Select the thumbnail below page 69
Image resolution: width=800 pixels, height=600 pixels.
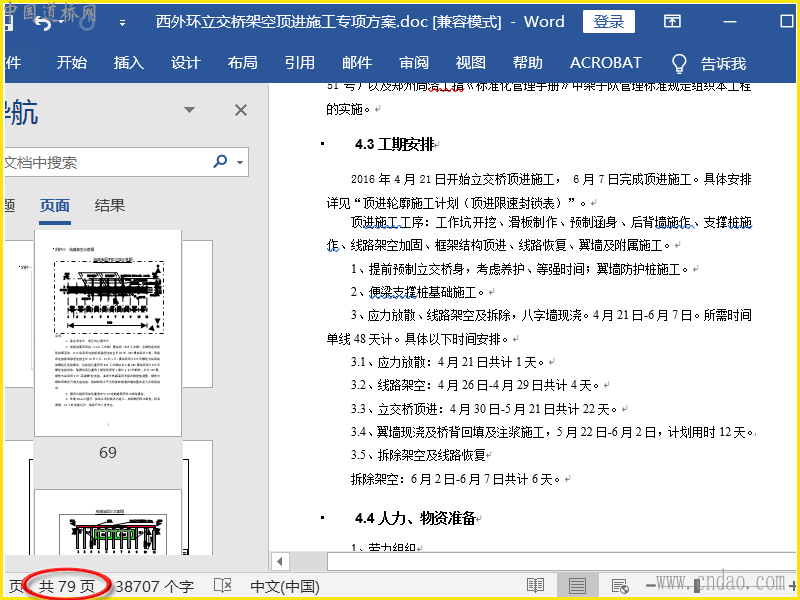tap(108, 522)
